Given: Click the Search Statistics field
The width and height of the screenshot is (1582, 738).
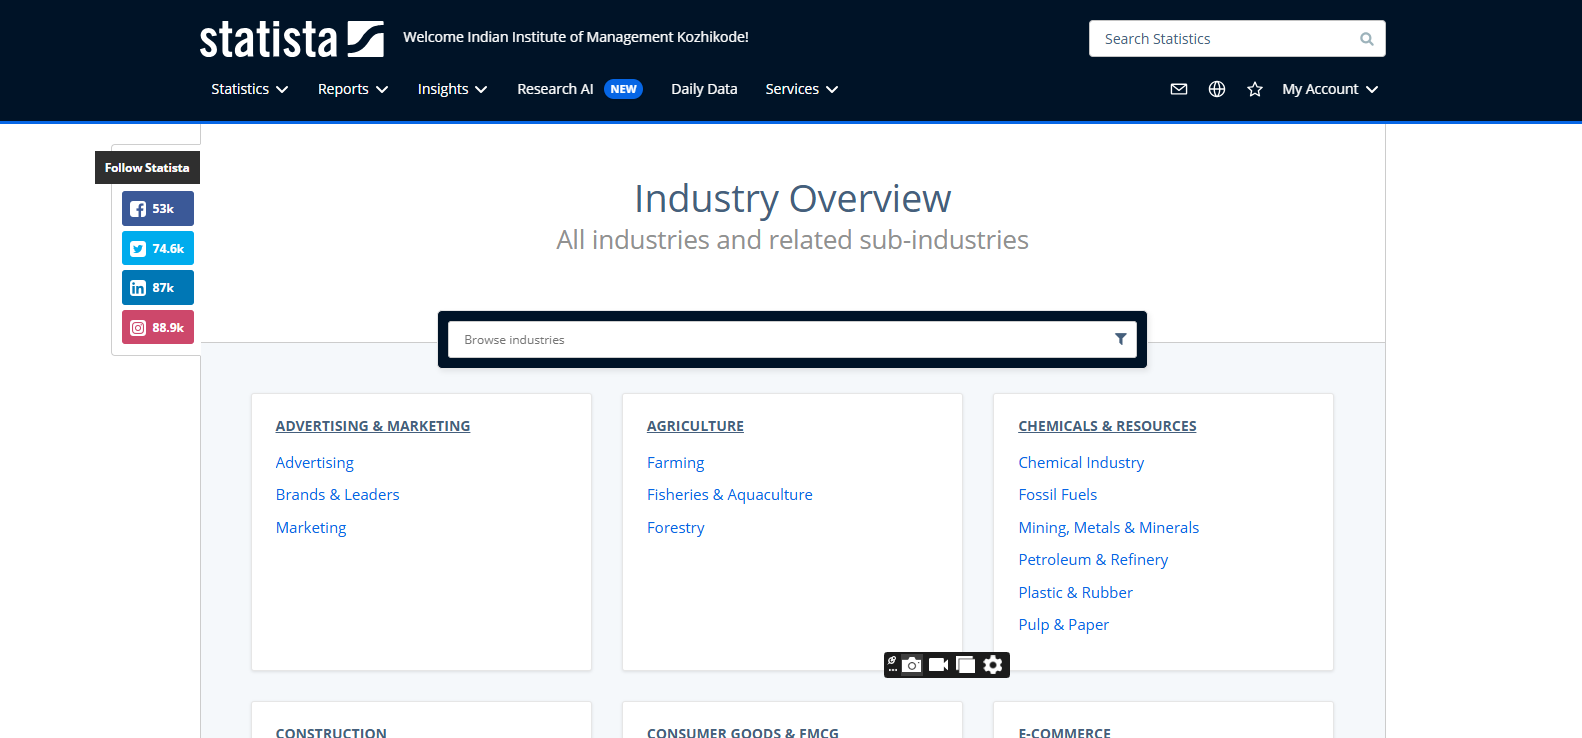Looking at the screenshot, I should (x=1225, y=39).
